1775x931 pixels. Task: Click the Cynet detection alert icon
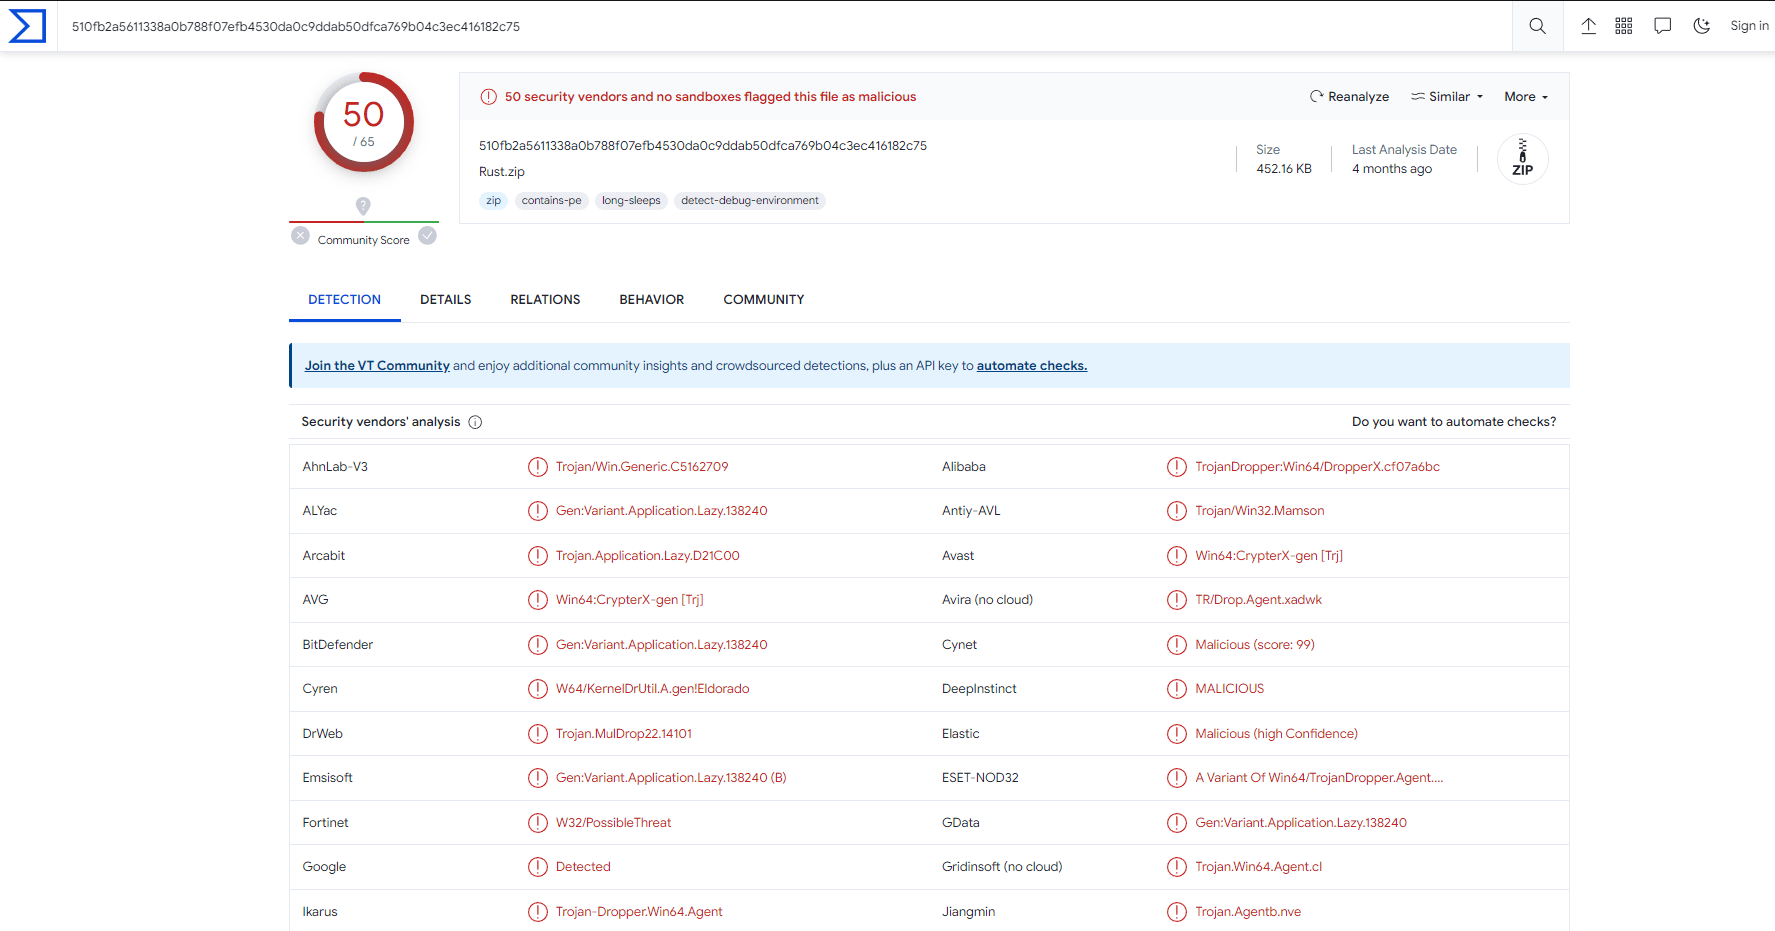click(1177, 645)
